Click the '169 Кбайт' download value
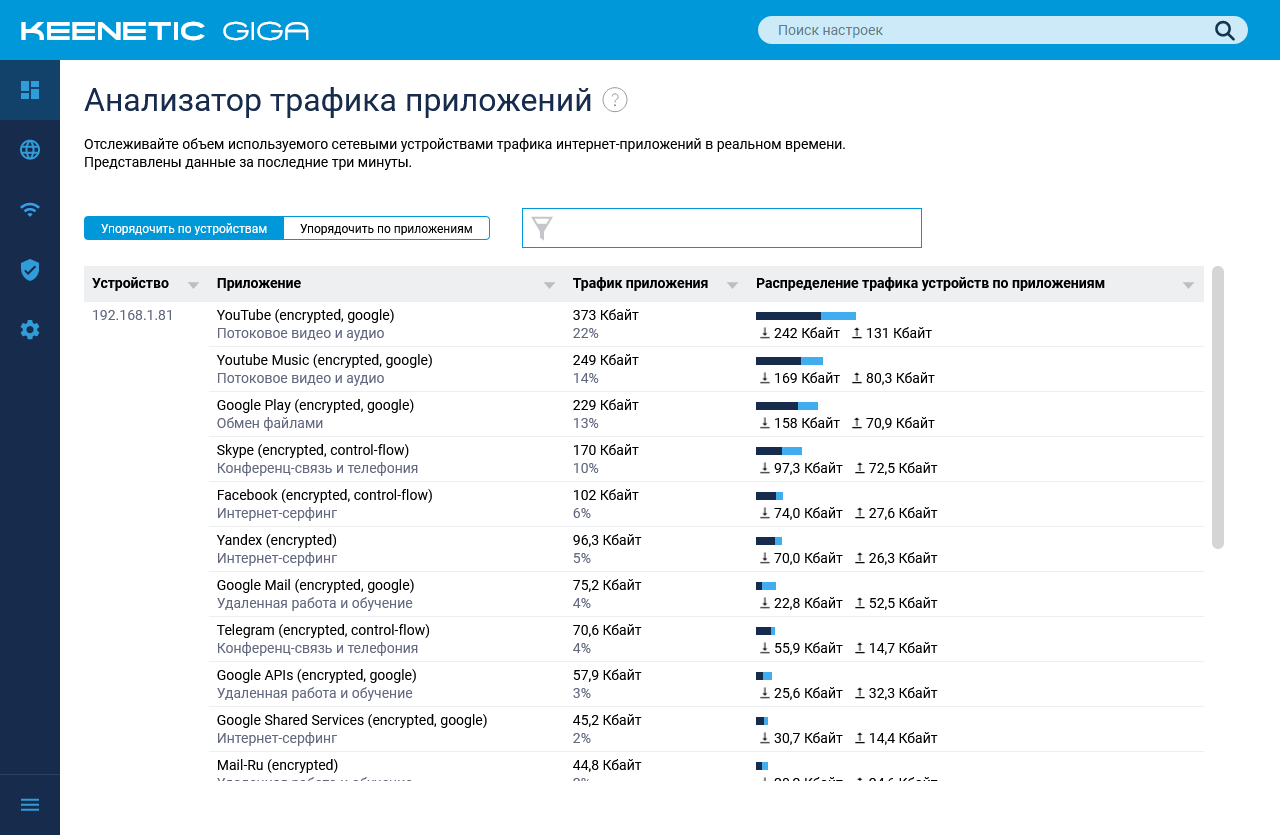The image size is (1280, 835). click(x=807, y=378)
